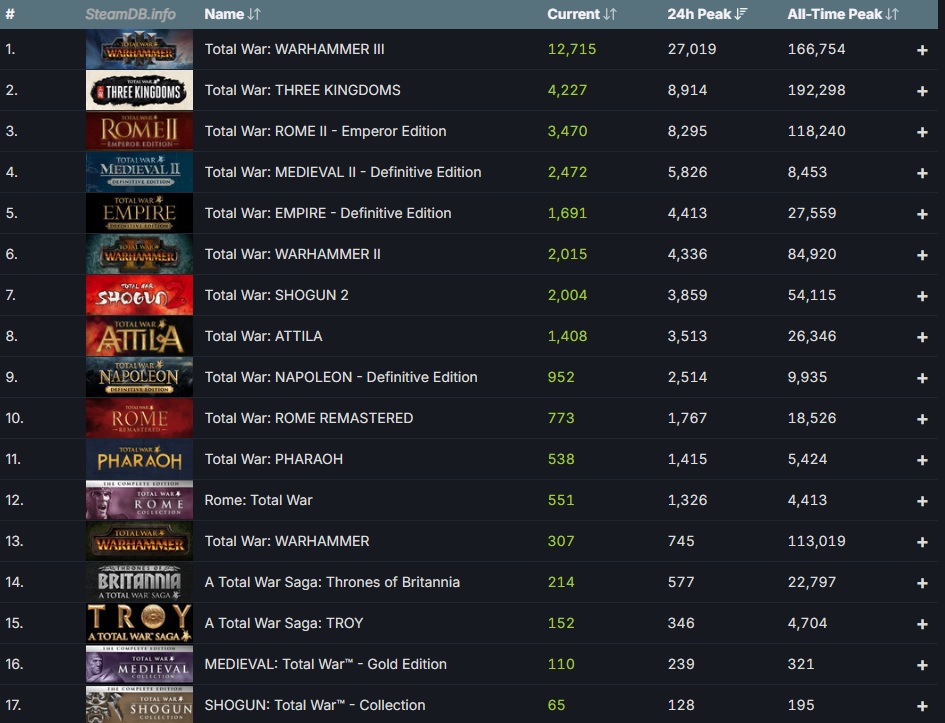Open A Total War Saga: Thrones of Britannia link
Screen dimensions: 945x723
click(332, 581)
